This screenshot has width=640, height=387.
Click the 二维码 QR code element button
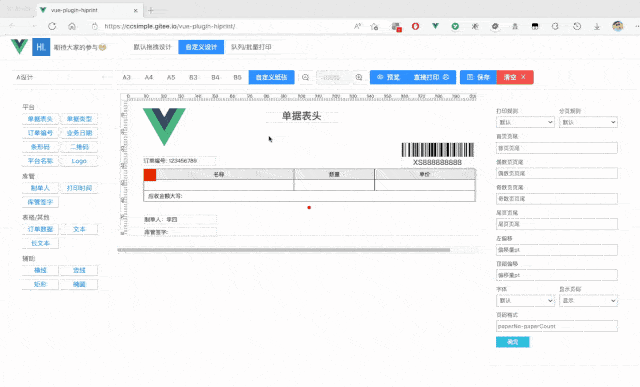tap(79, 147)
